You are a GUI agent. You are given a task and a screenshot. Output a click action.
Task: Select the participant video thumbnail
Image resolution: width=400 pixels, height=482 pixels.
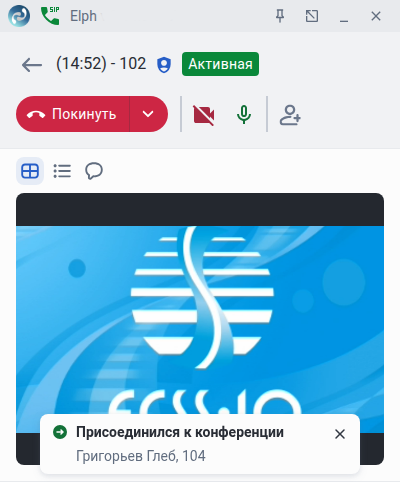pos(200,329)
